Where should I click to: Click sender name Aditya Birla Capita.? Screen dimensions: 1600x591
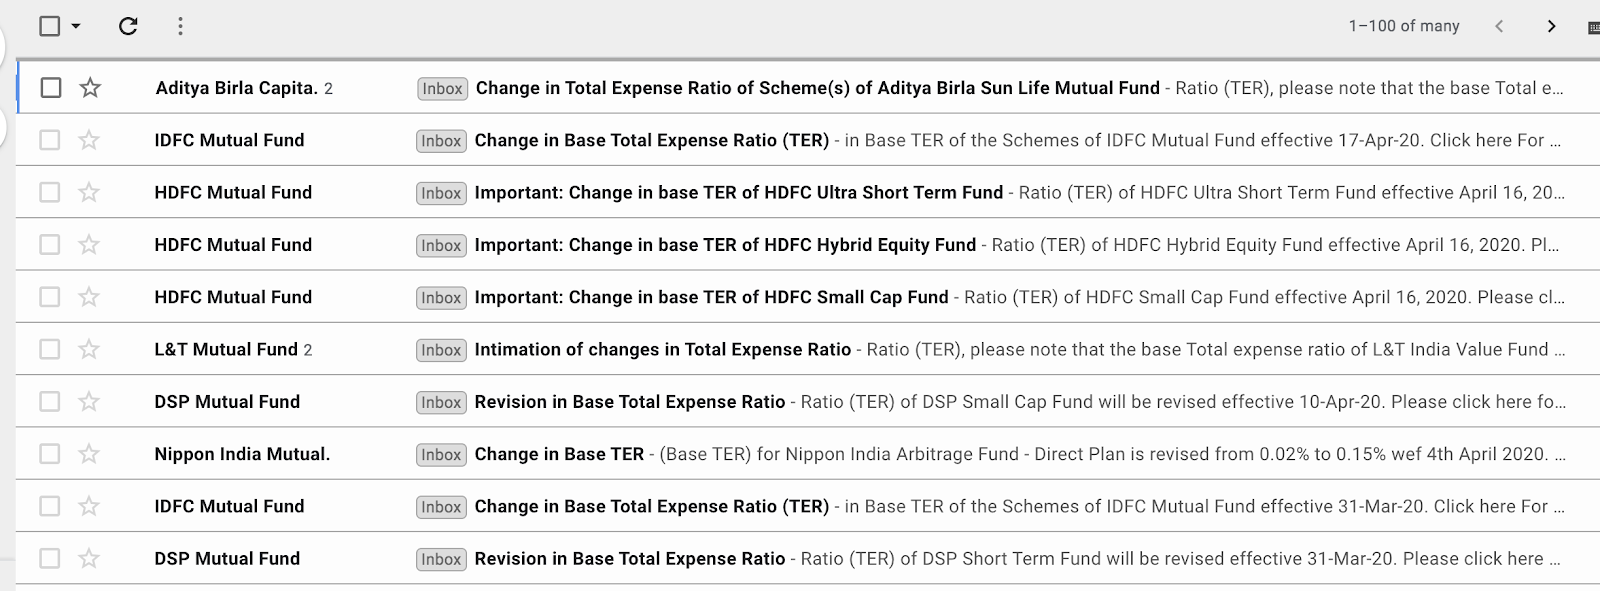point(237,88)
